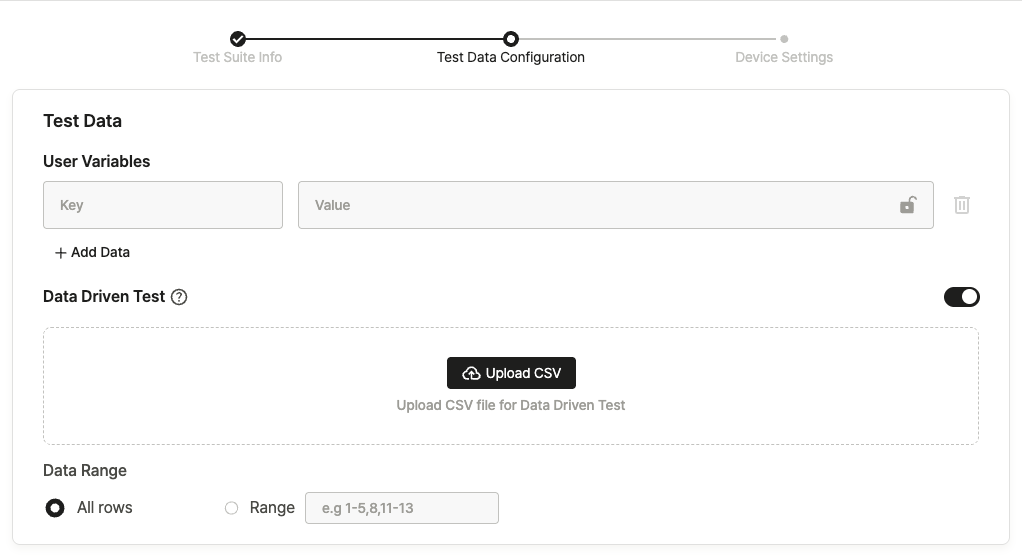Focus the Value input field
The height and width of the screenshot is (559, 1022).
pos(615,205)
